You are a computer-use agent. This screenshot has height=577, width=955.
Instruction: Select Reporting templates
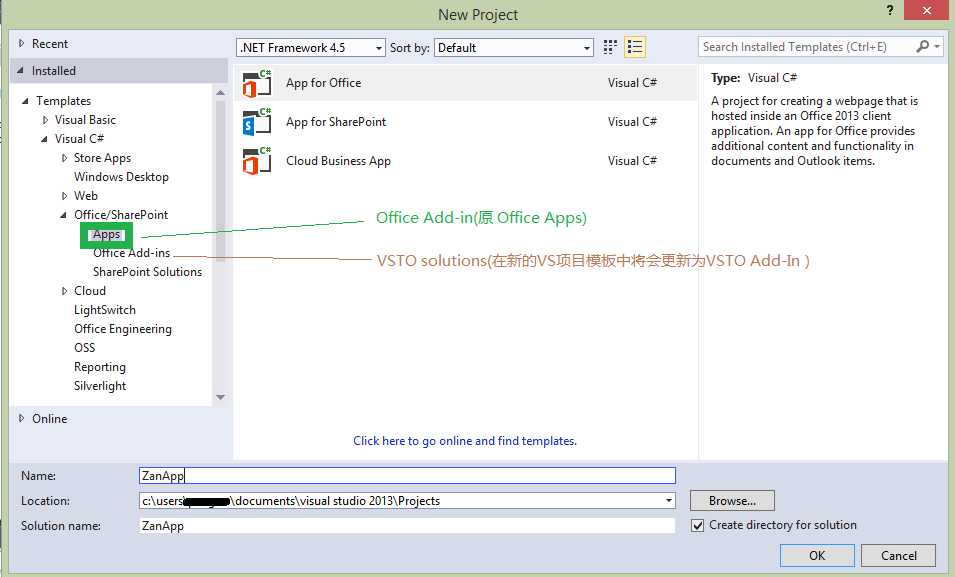pyautogui.click(x=100, y=367)
